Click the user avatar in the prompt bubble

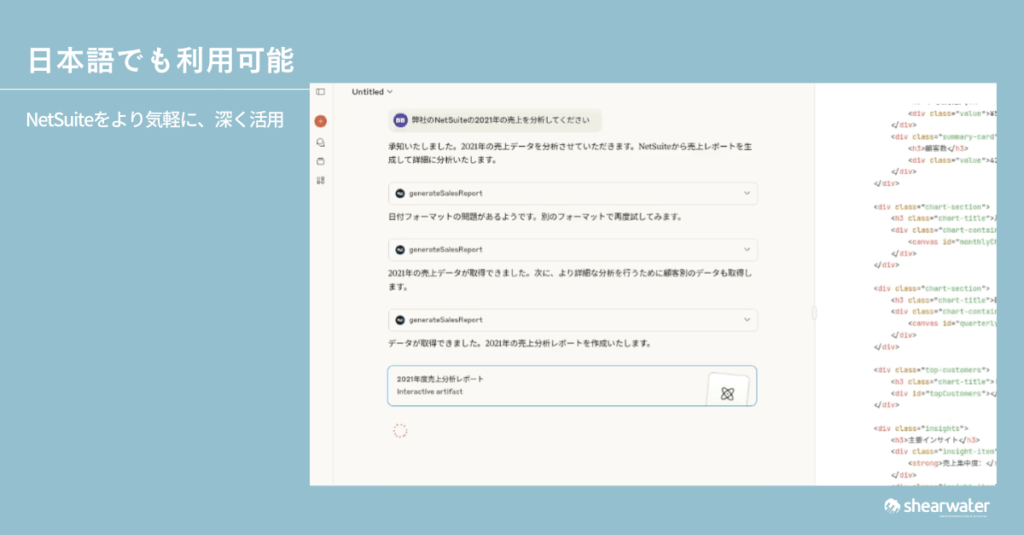tap(400, 120)
